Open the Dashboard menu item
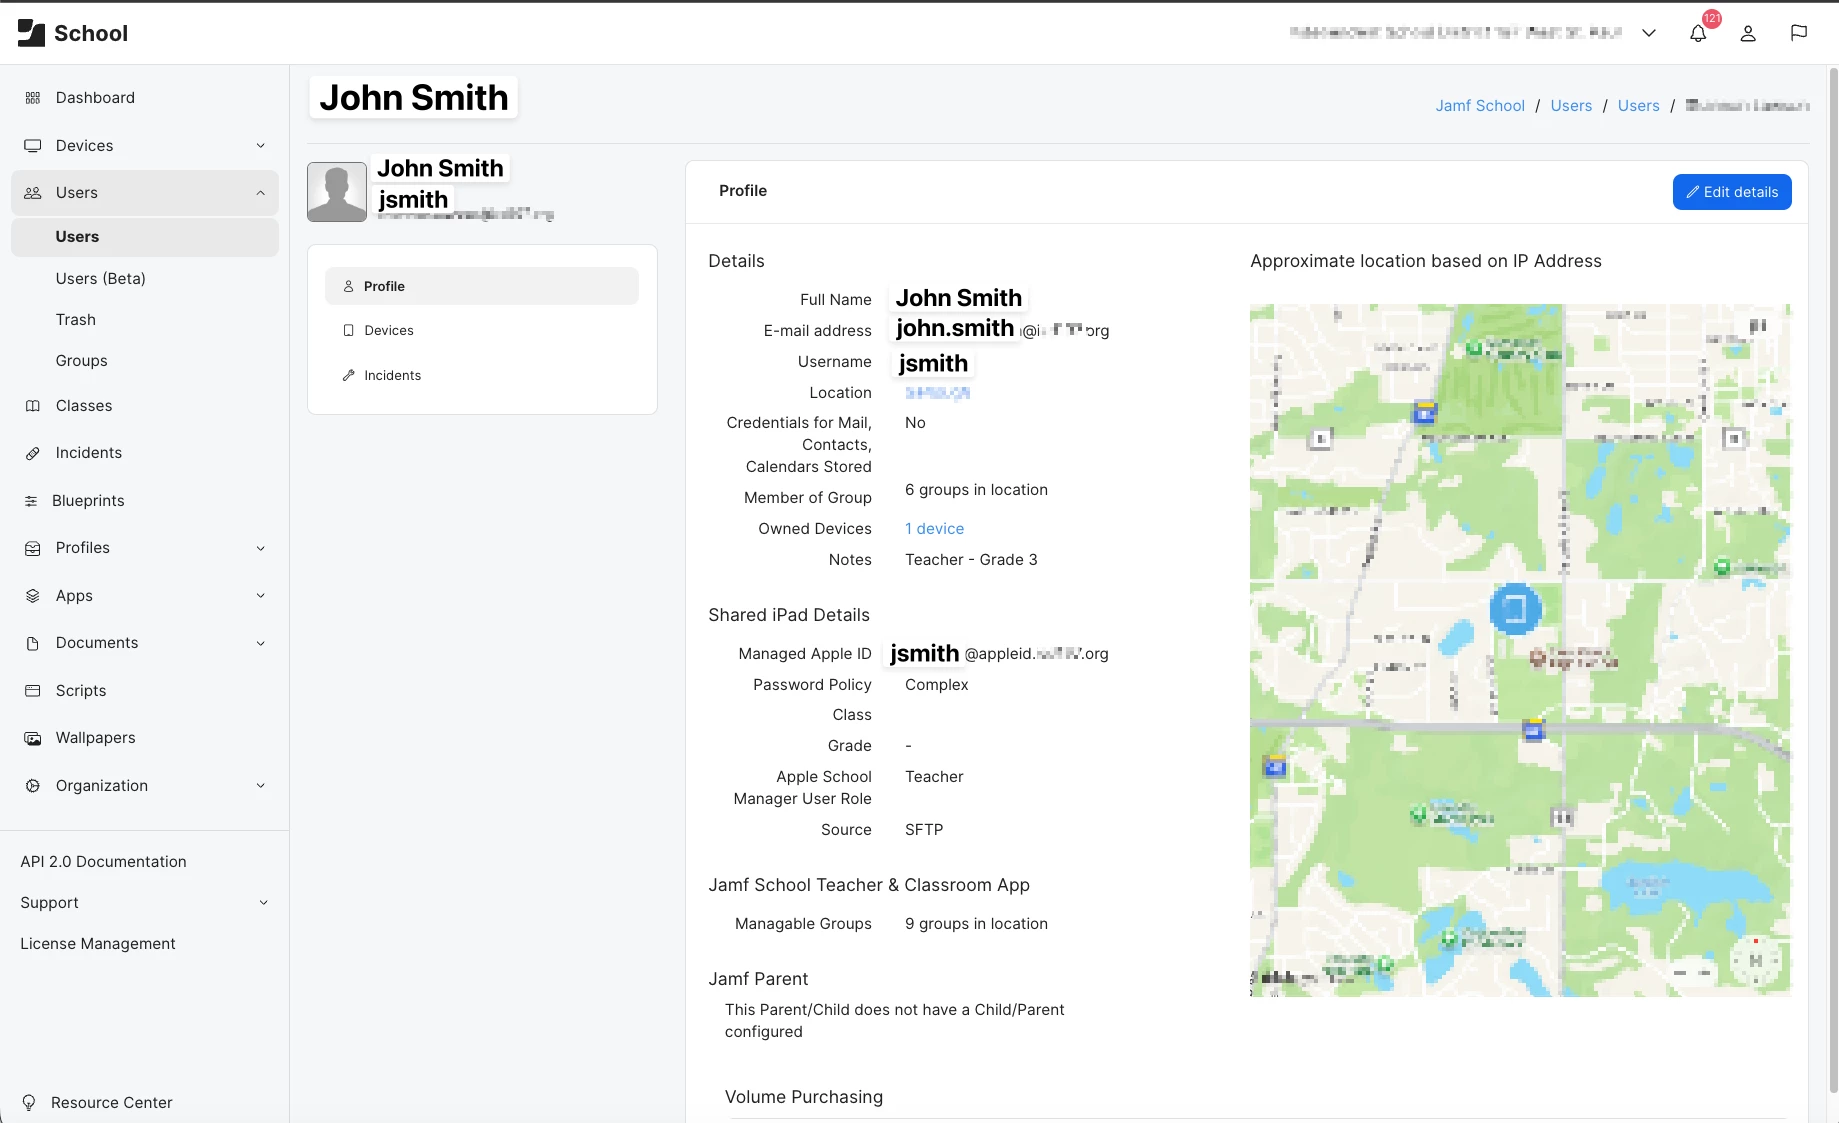 145,98
